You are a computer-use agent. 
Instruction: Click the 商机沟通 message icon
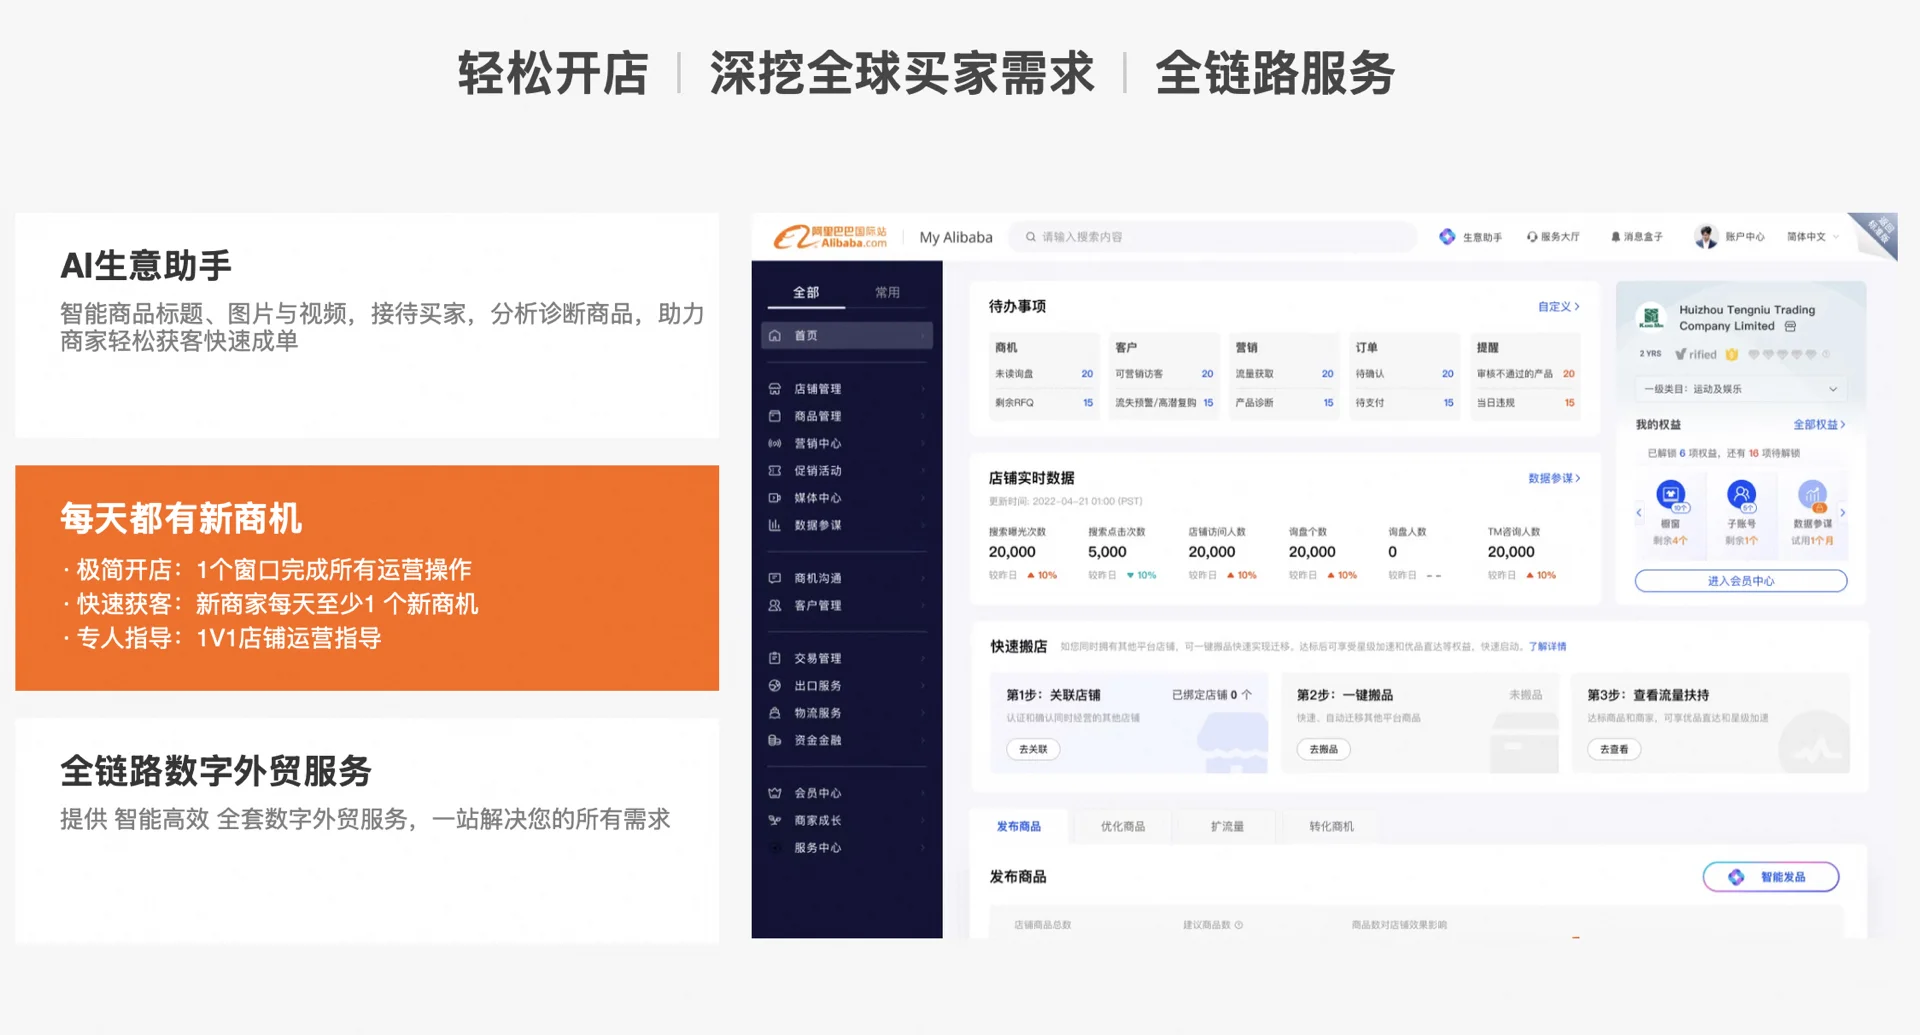coord(775,578)
